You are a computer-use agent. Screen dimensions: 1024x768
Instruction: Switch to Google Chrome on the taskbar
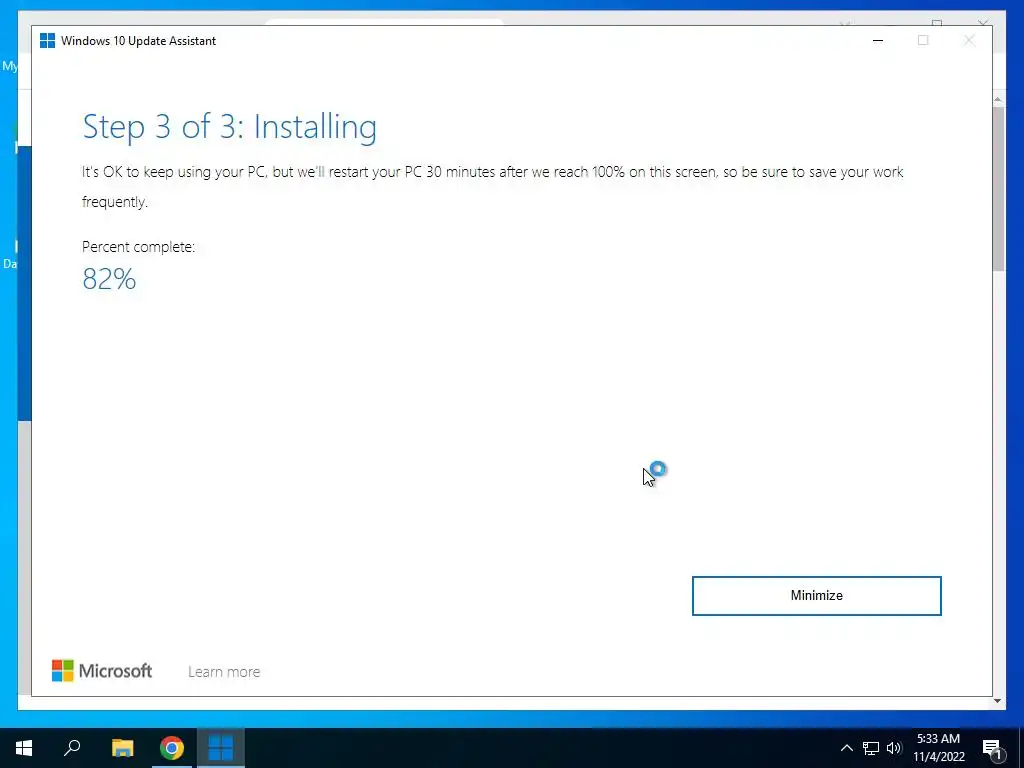172,748
